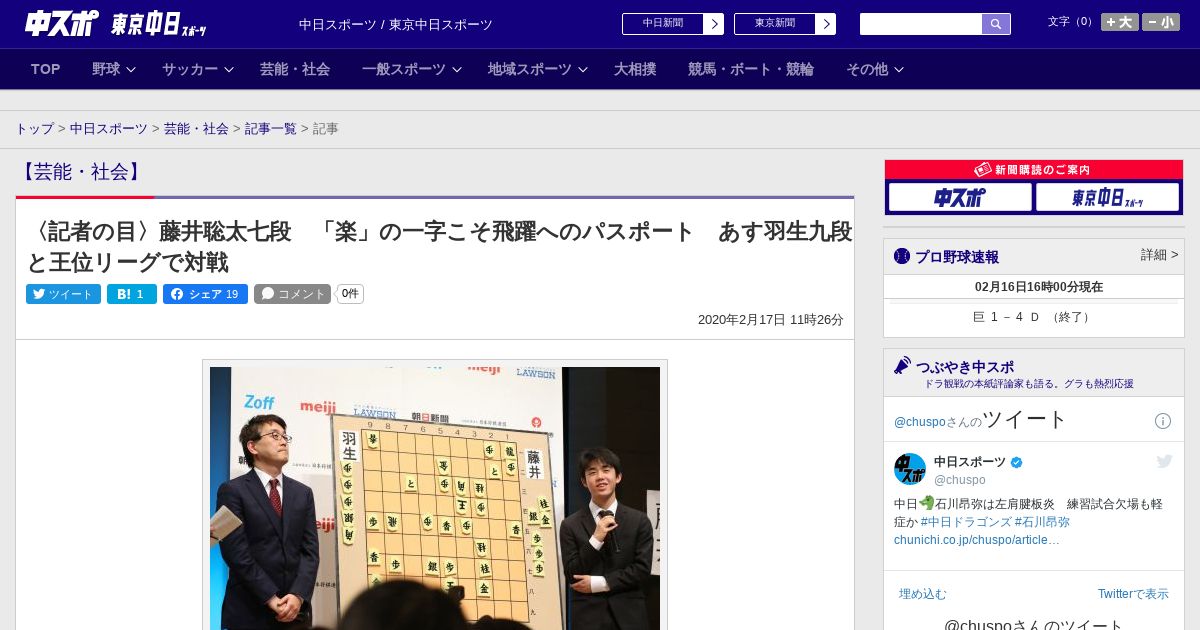Expand the サッカー menu
The height and width of the screenshot is (630, 1200).
coord(198,69)
